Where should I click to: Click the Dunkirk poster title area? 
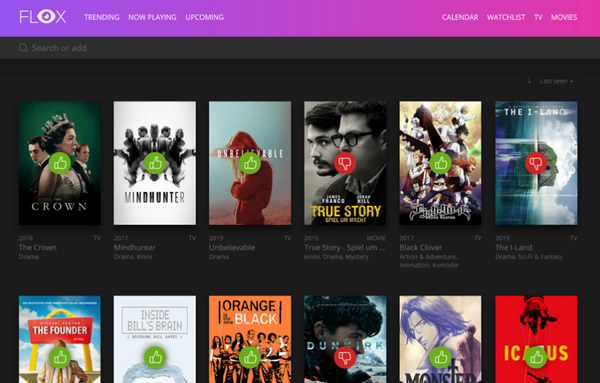345,346
